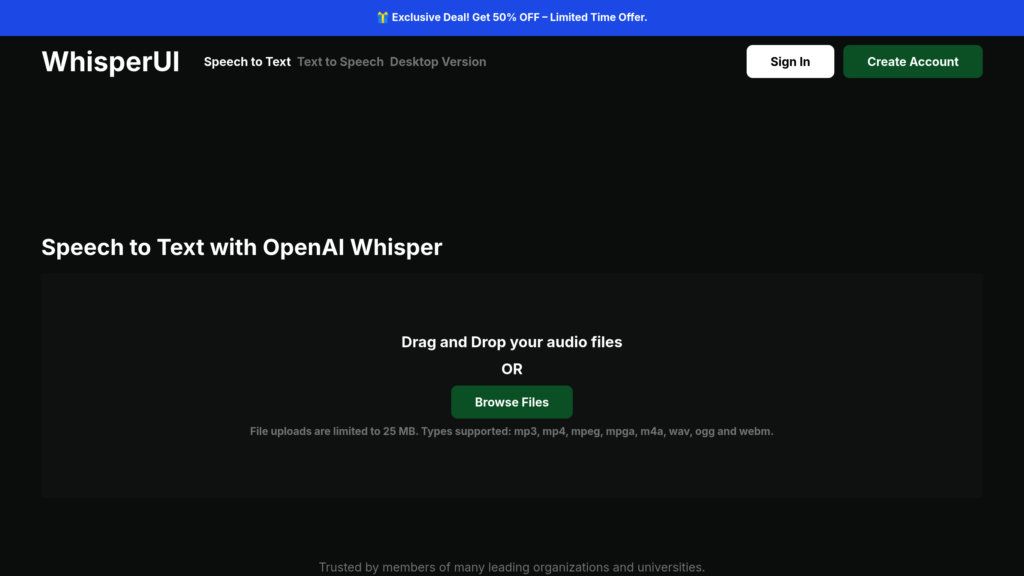This screenshot has height=576, width=1024.
Task: Click the gift icon in the promo banner
Action: 383,17
